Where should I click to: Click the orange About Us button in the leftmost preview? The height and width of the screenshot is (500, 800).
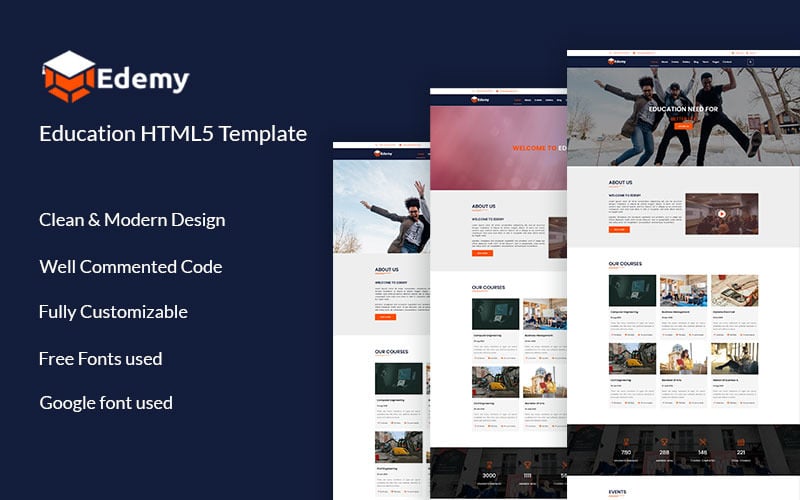pos(385,316)
